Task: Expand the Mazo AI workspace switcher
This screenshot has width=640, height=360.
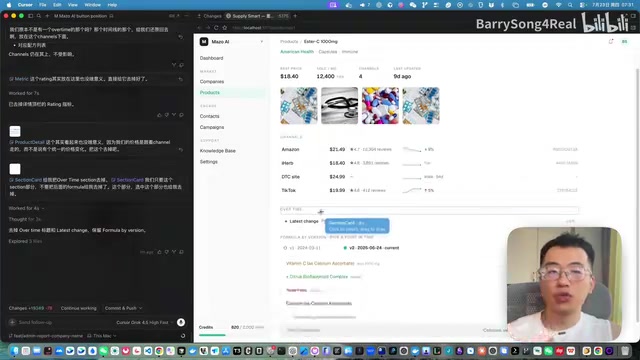Action: tap(262, 42)
